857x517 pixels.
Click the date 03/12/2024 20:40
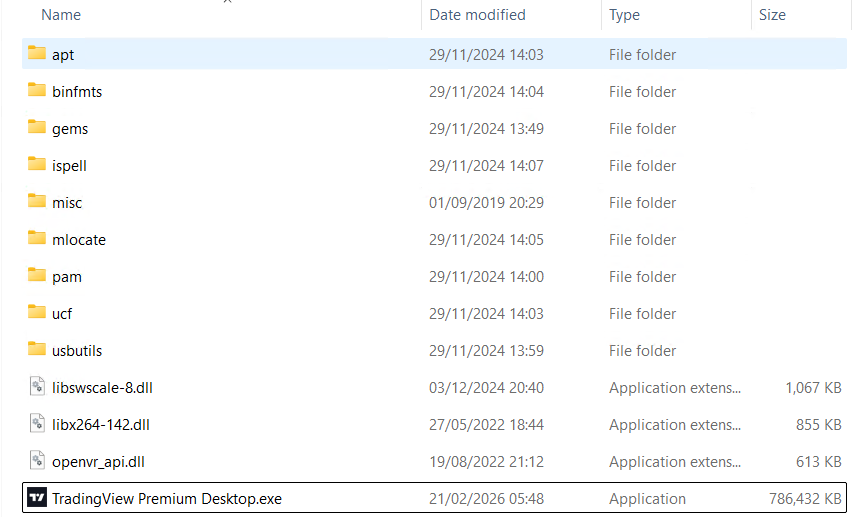486,388
